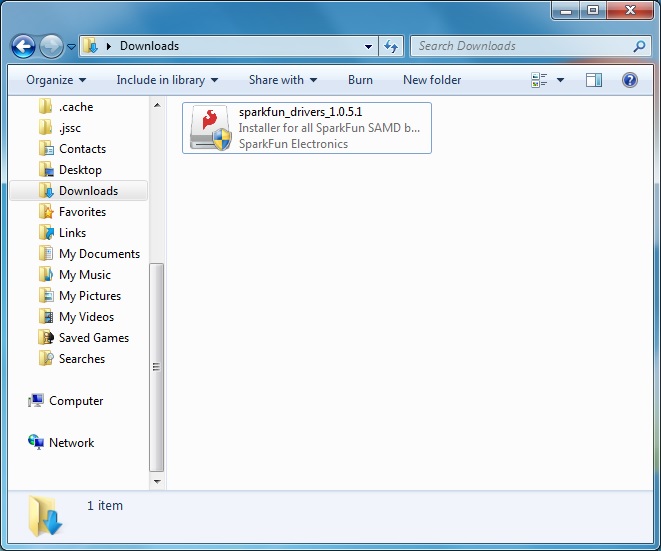Click the Favorites star folder icon

click(46, 211)
